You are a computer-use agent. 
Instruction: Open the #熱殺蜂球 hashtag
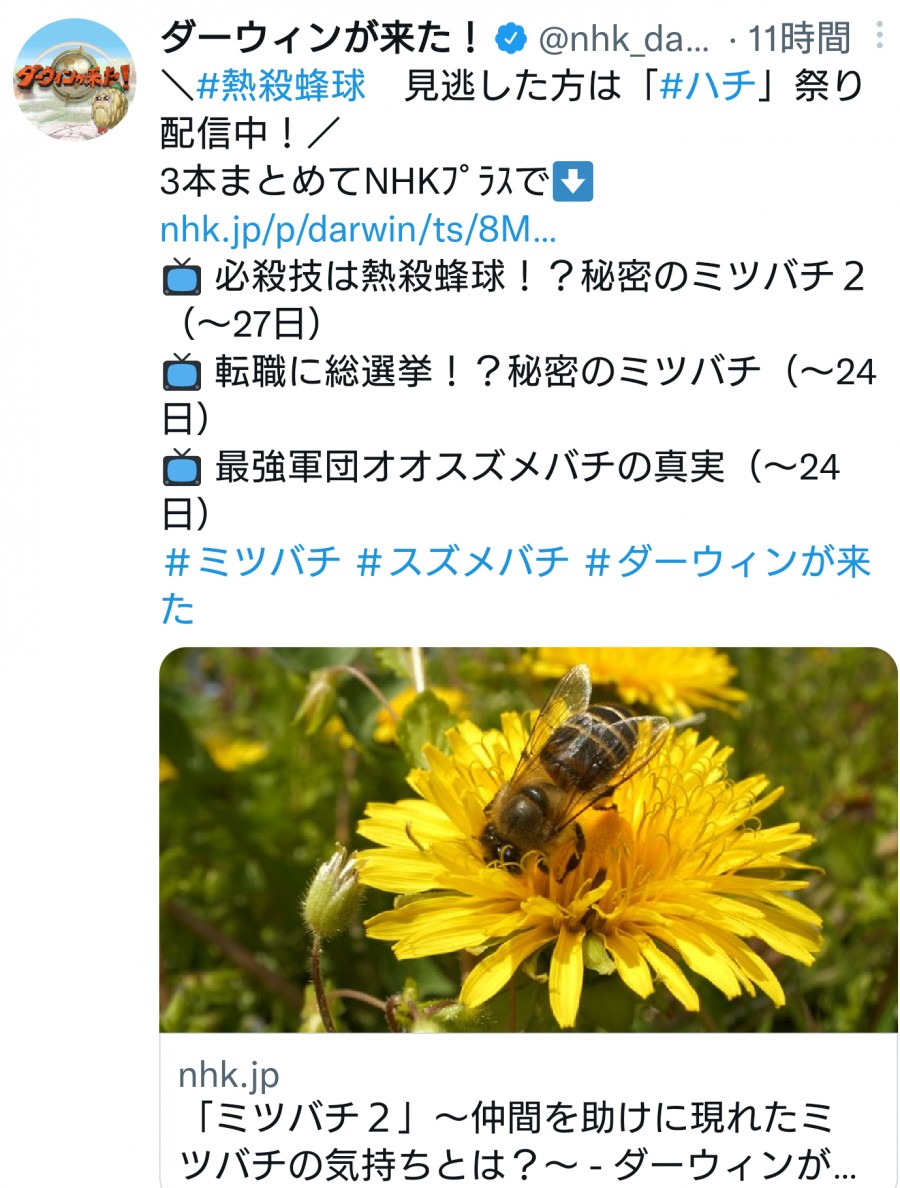(281, 86)
